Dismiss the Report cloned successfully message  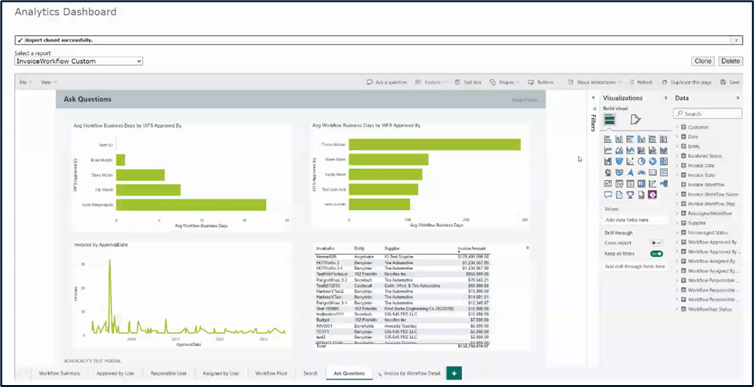[736, 40]
